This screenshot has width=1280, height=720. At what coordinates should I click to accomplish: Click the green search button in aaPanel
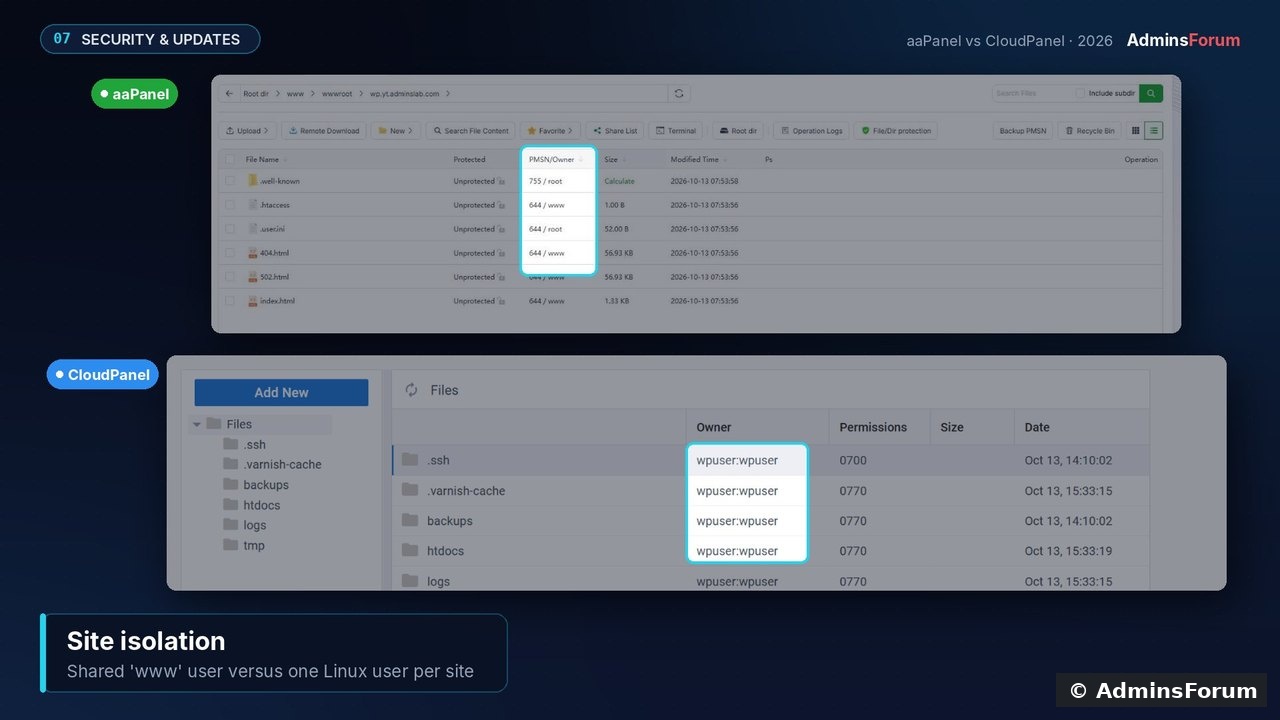pos(1151,93)
